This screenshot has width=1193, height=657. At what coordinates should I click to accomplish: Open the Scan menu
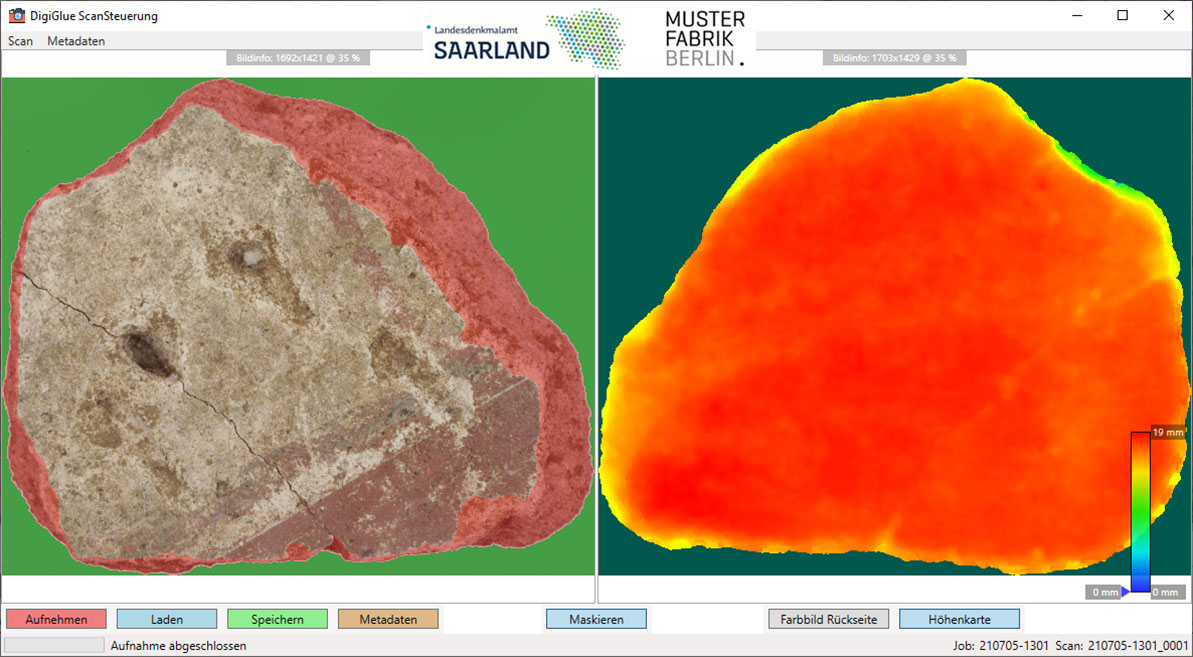coord(21,41)
